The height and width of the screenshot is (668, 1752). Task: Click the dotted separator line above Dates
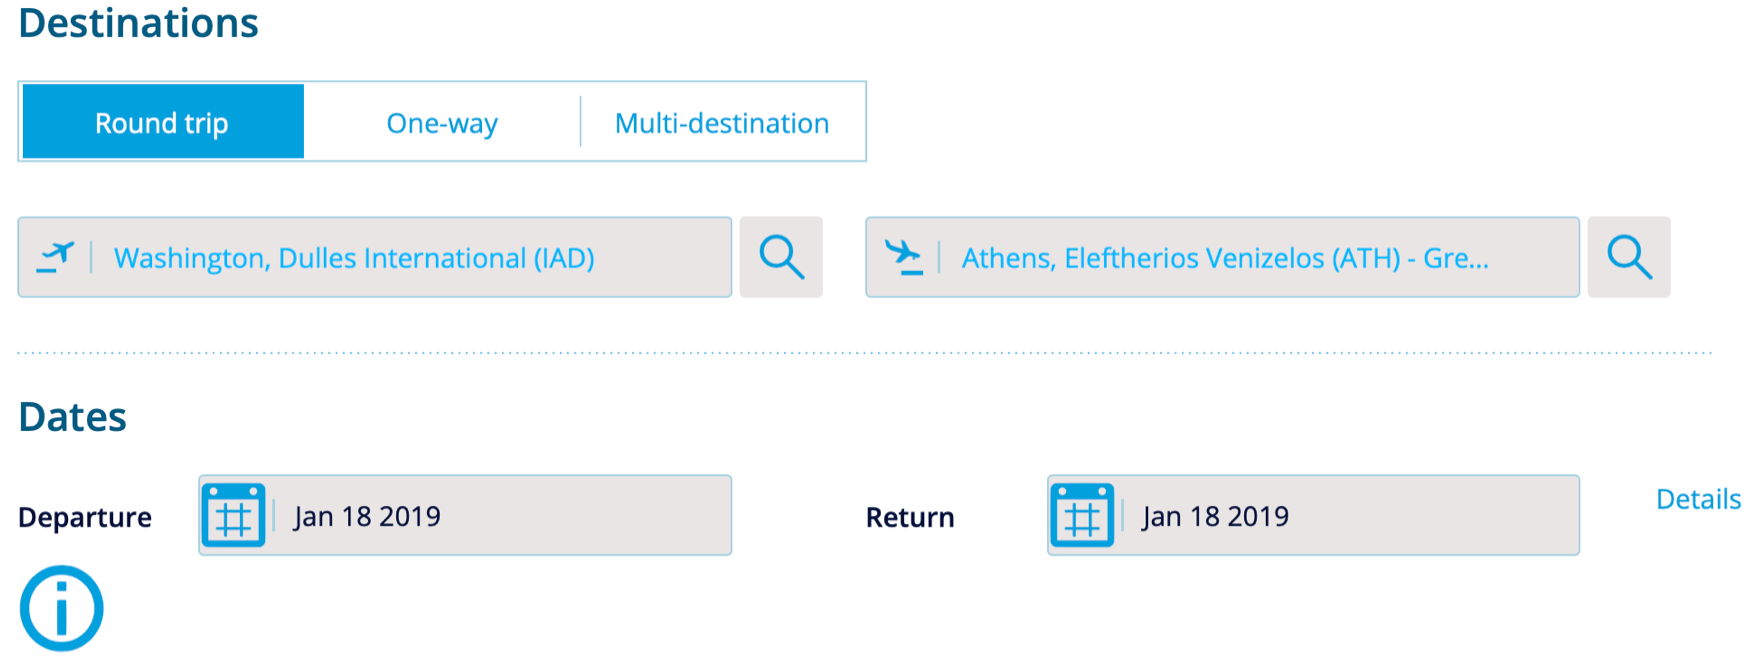864,353
